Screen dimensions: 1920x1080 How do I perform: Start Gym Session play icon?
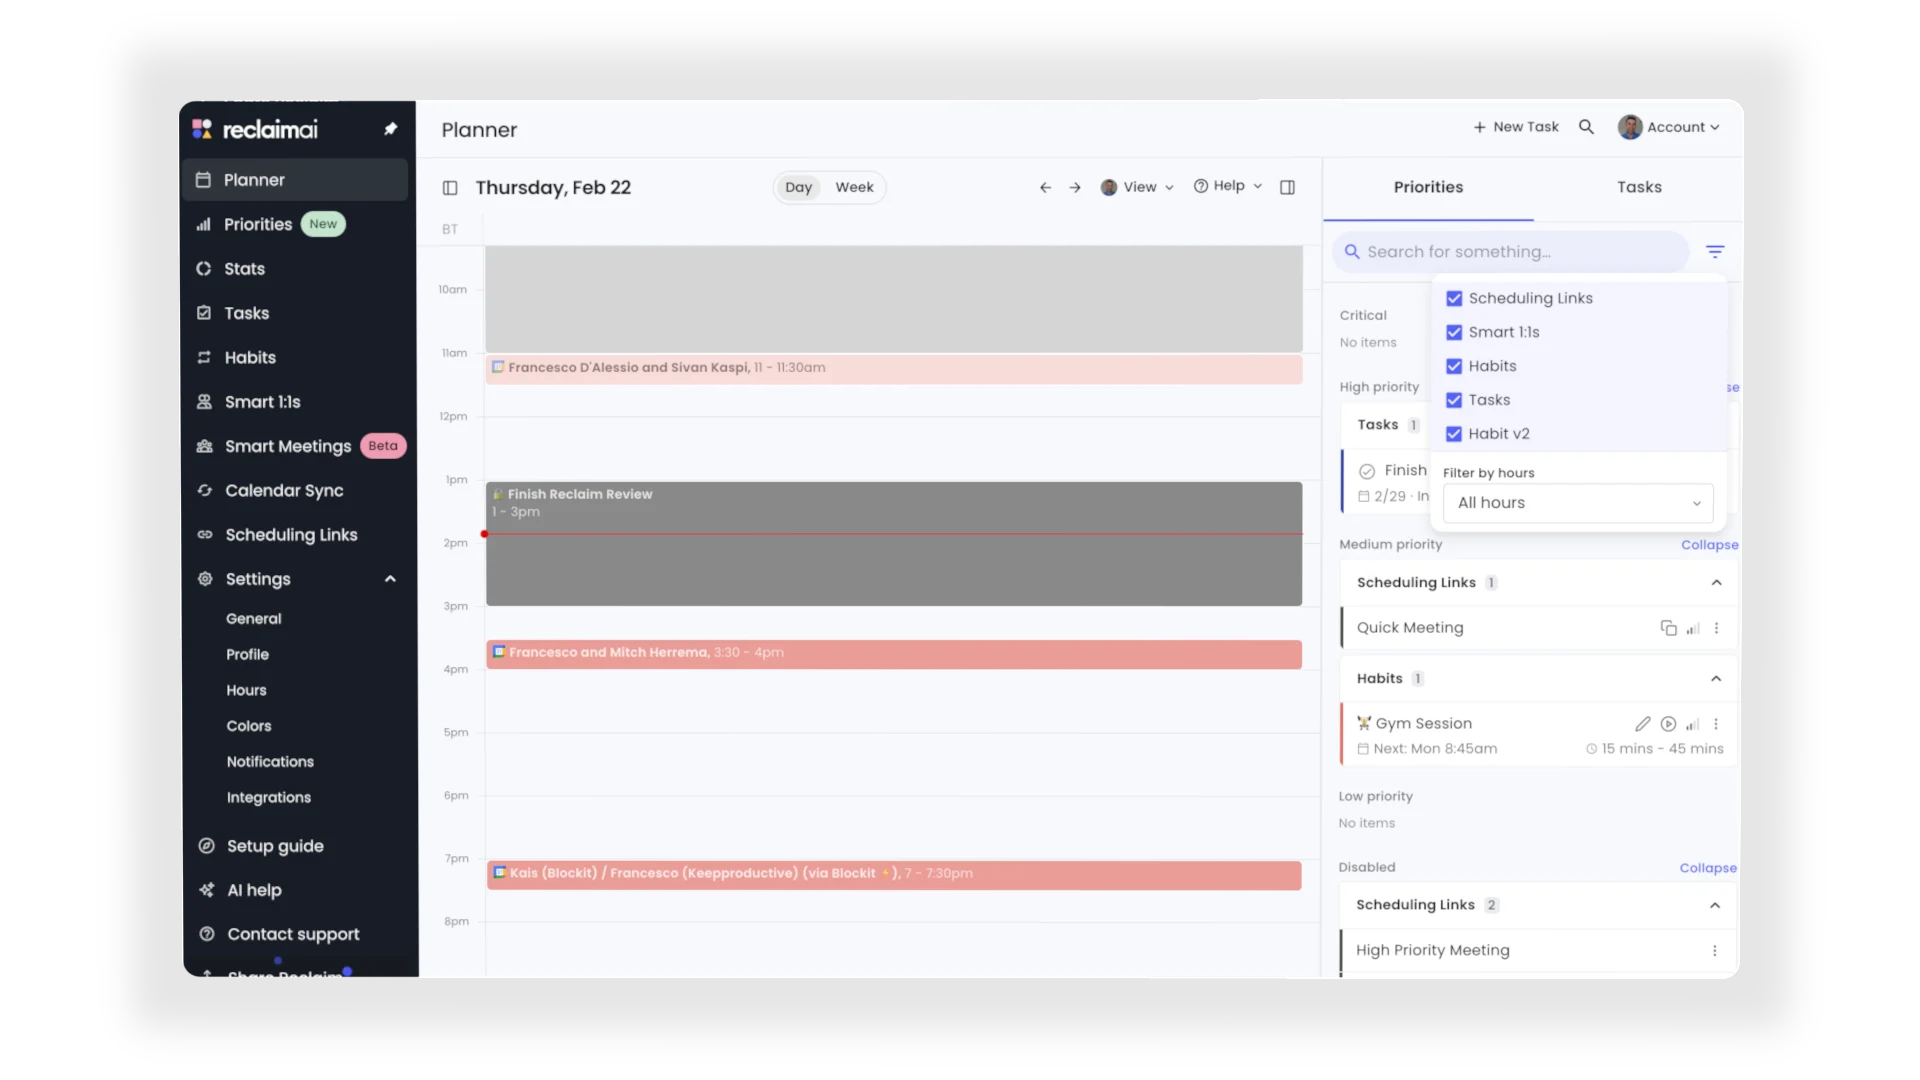1668,724
